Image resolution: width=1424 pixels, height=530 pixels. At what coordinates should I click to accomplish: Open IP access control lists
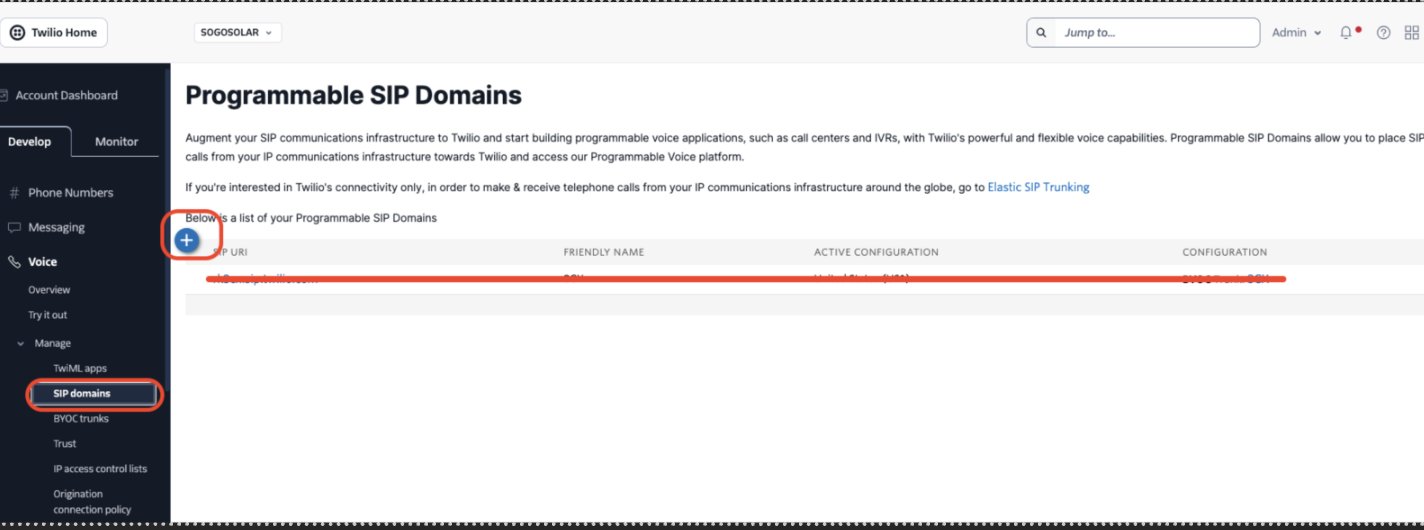100,469
